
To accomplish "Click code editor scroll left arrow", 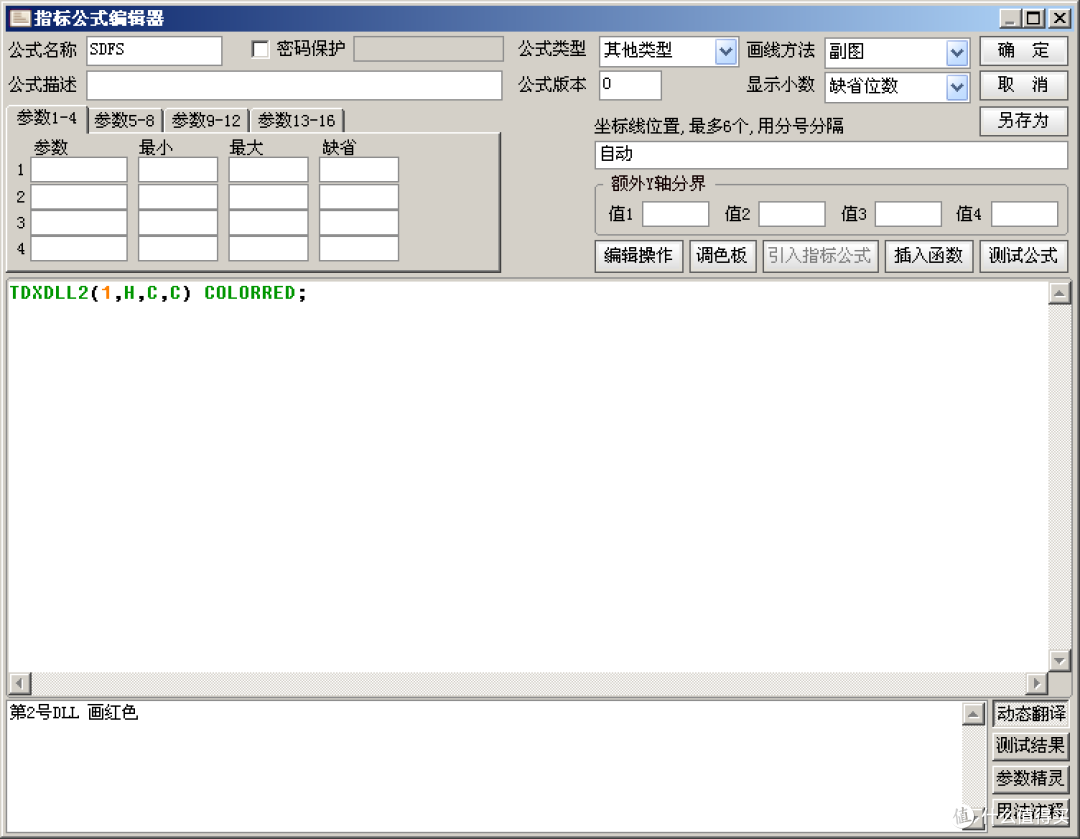I will click(19, 683).
